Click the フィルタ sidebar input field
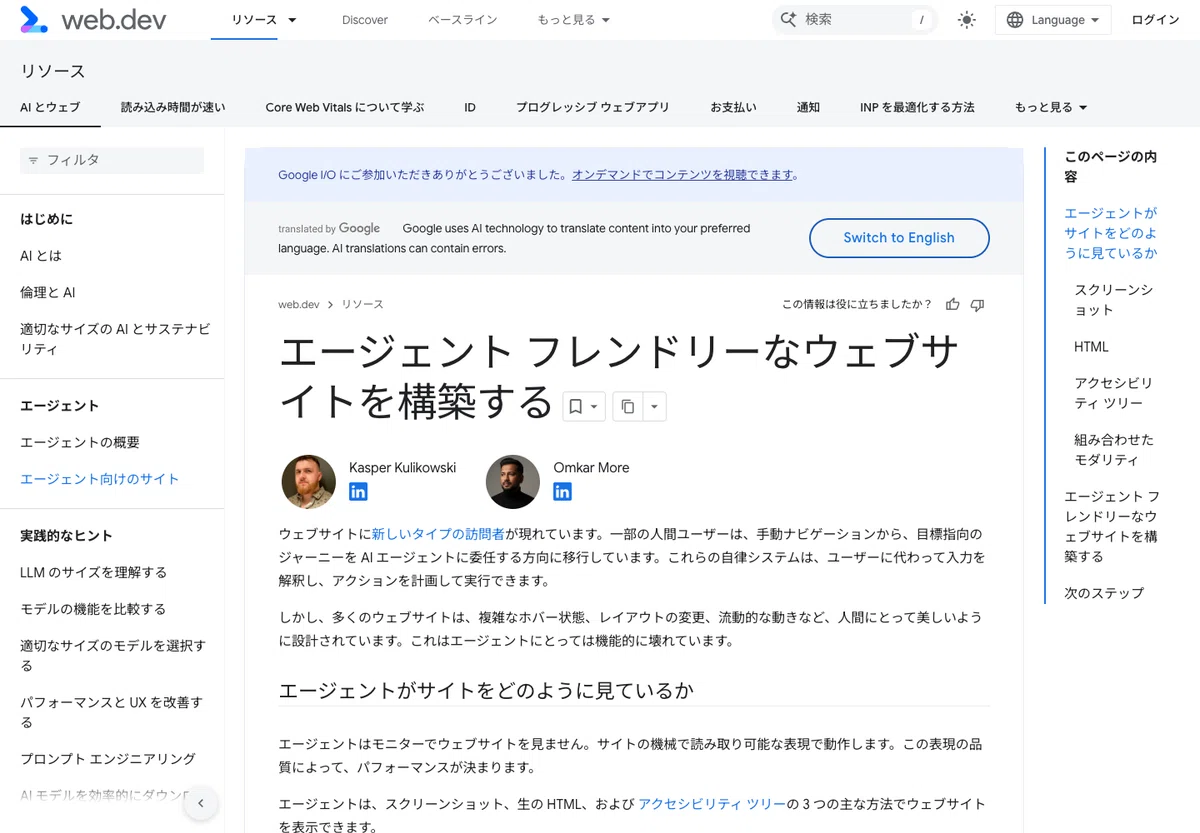1200x833 pixels. pos(112,160)
